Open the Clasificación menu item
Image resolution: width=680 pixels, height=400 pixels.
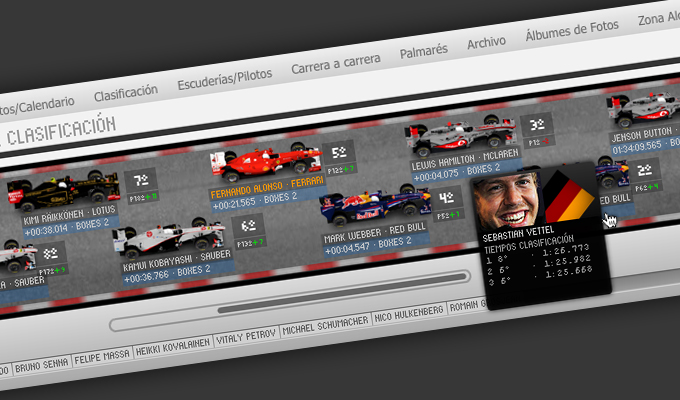[x=126, y=93]
